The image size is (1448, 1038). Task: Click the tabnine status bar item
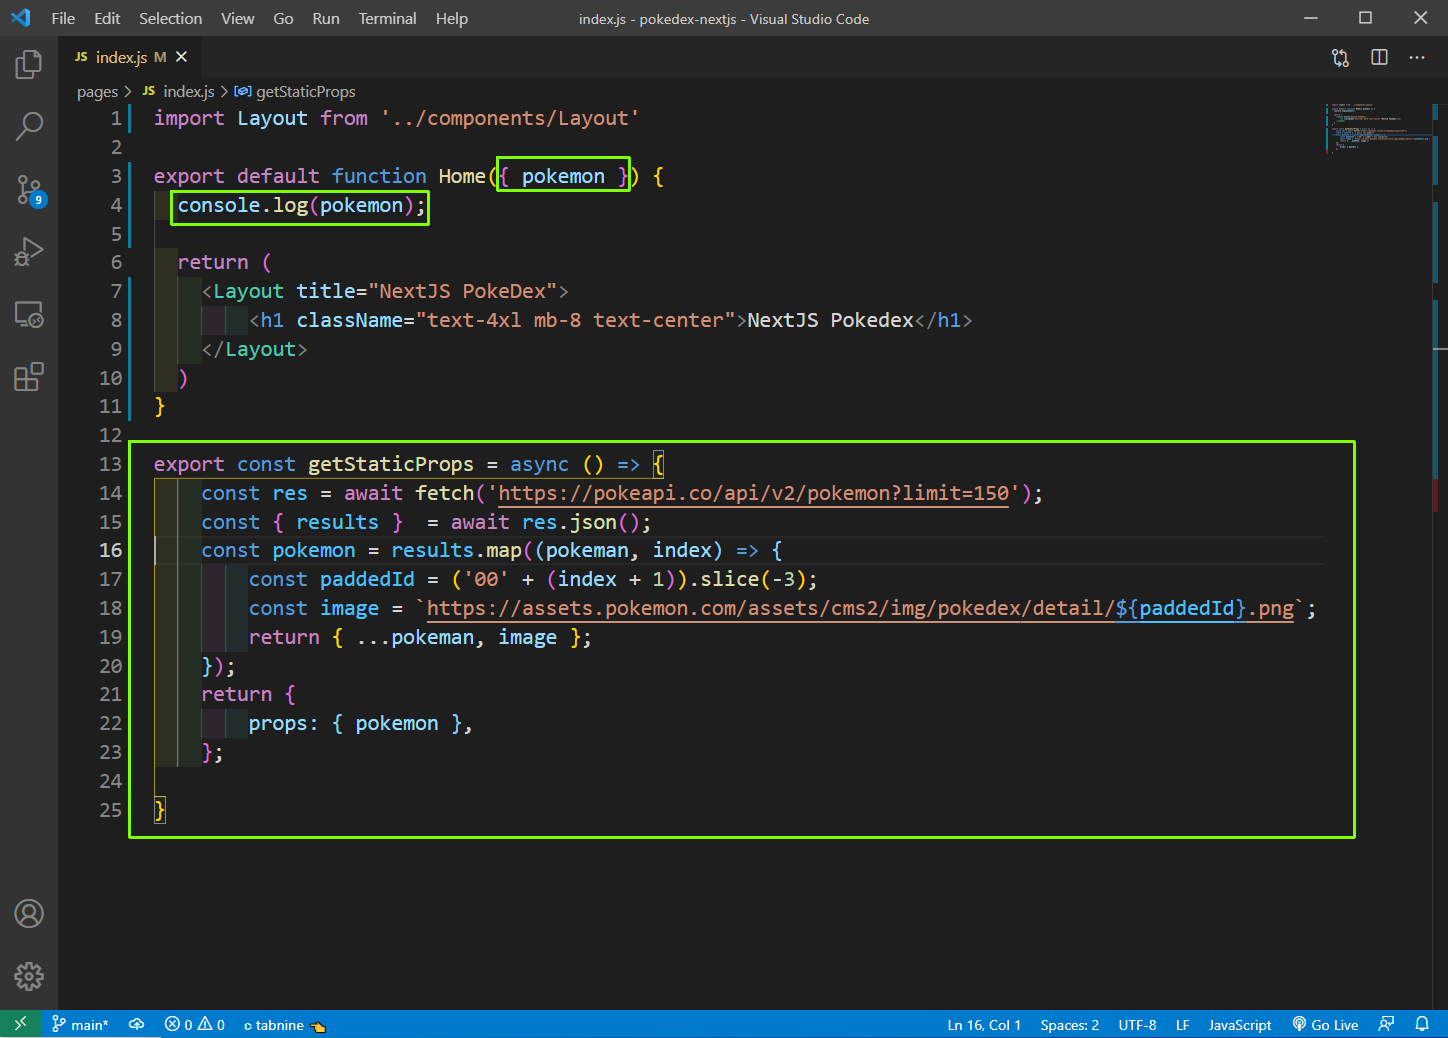[x=285, y=1024]
